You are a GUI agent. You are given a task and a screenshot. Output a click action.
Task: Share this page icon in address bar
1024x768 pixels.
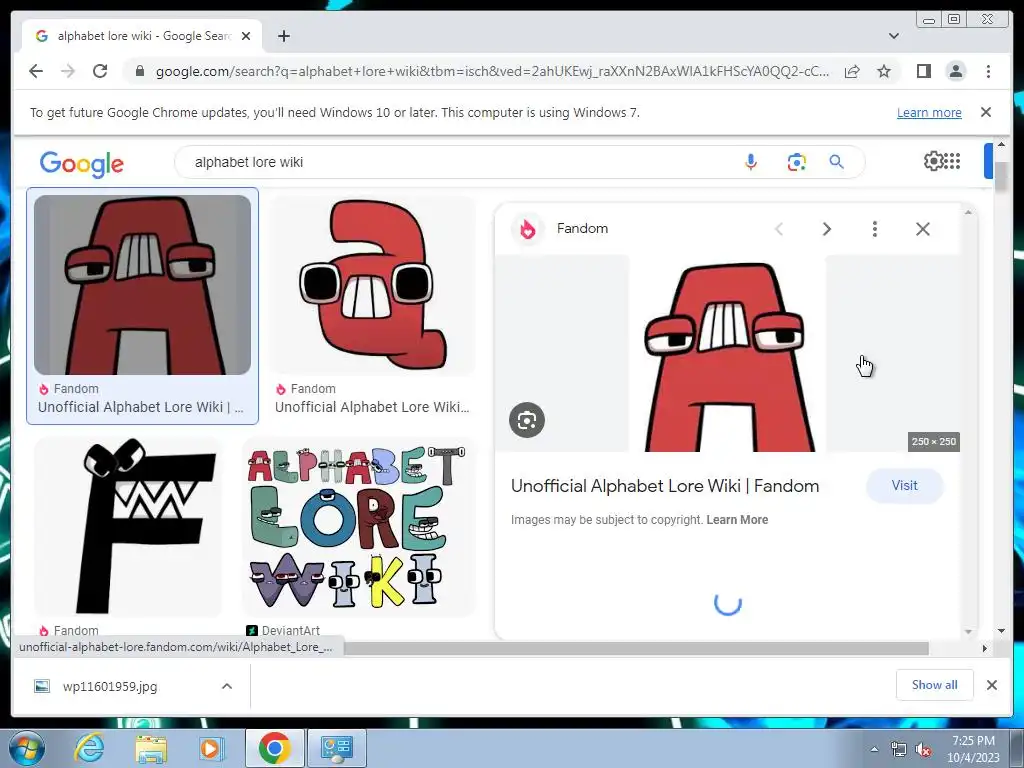coord(852,71)
